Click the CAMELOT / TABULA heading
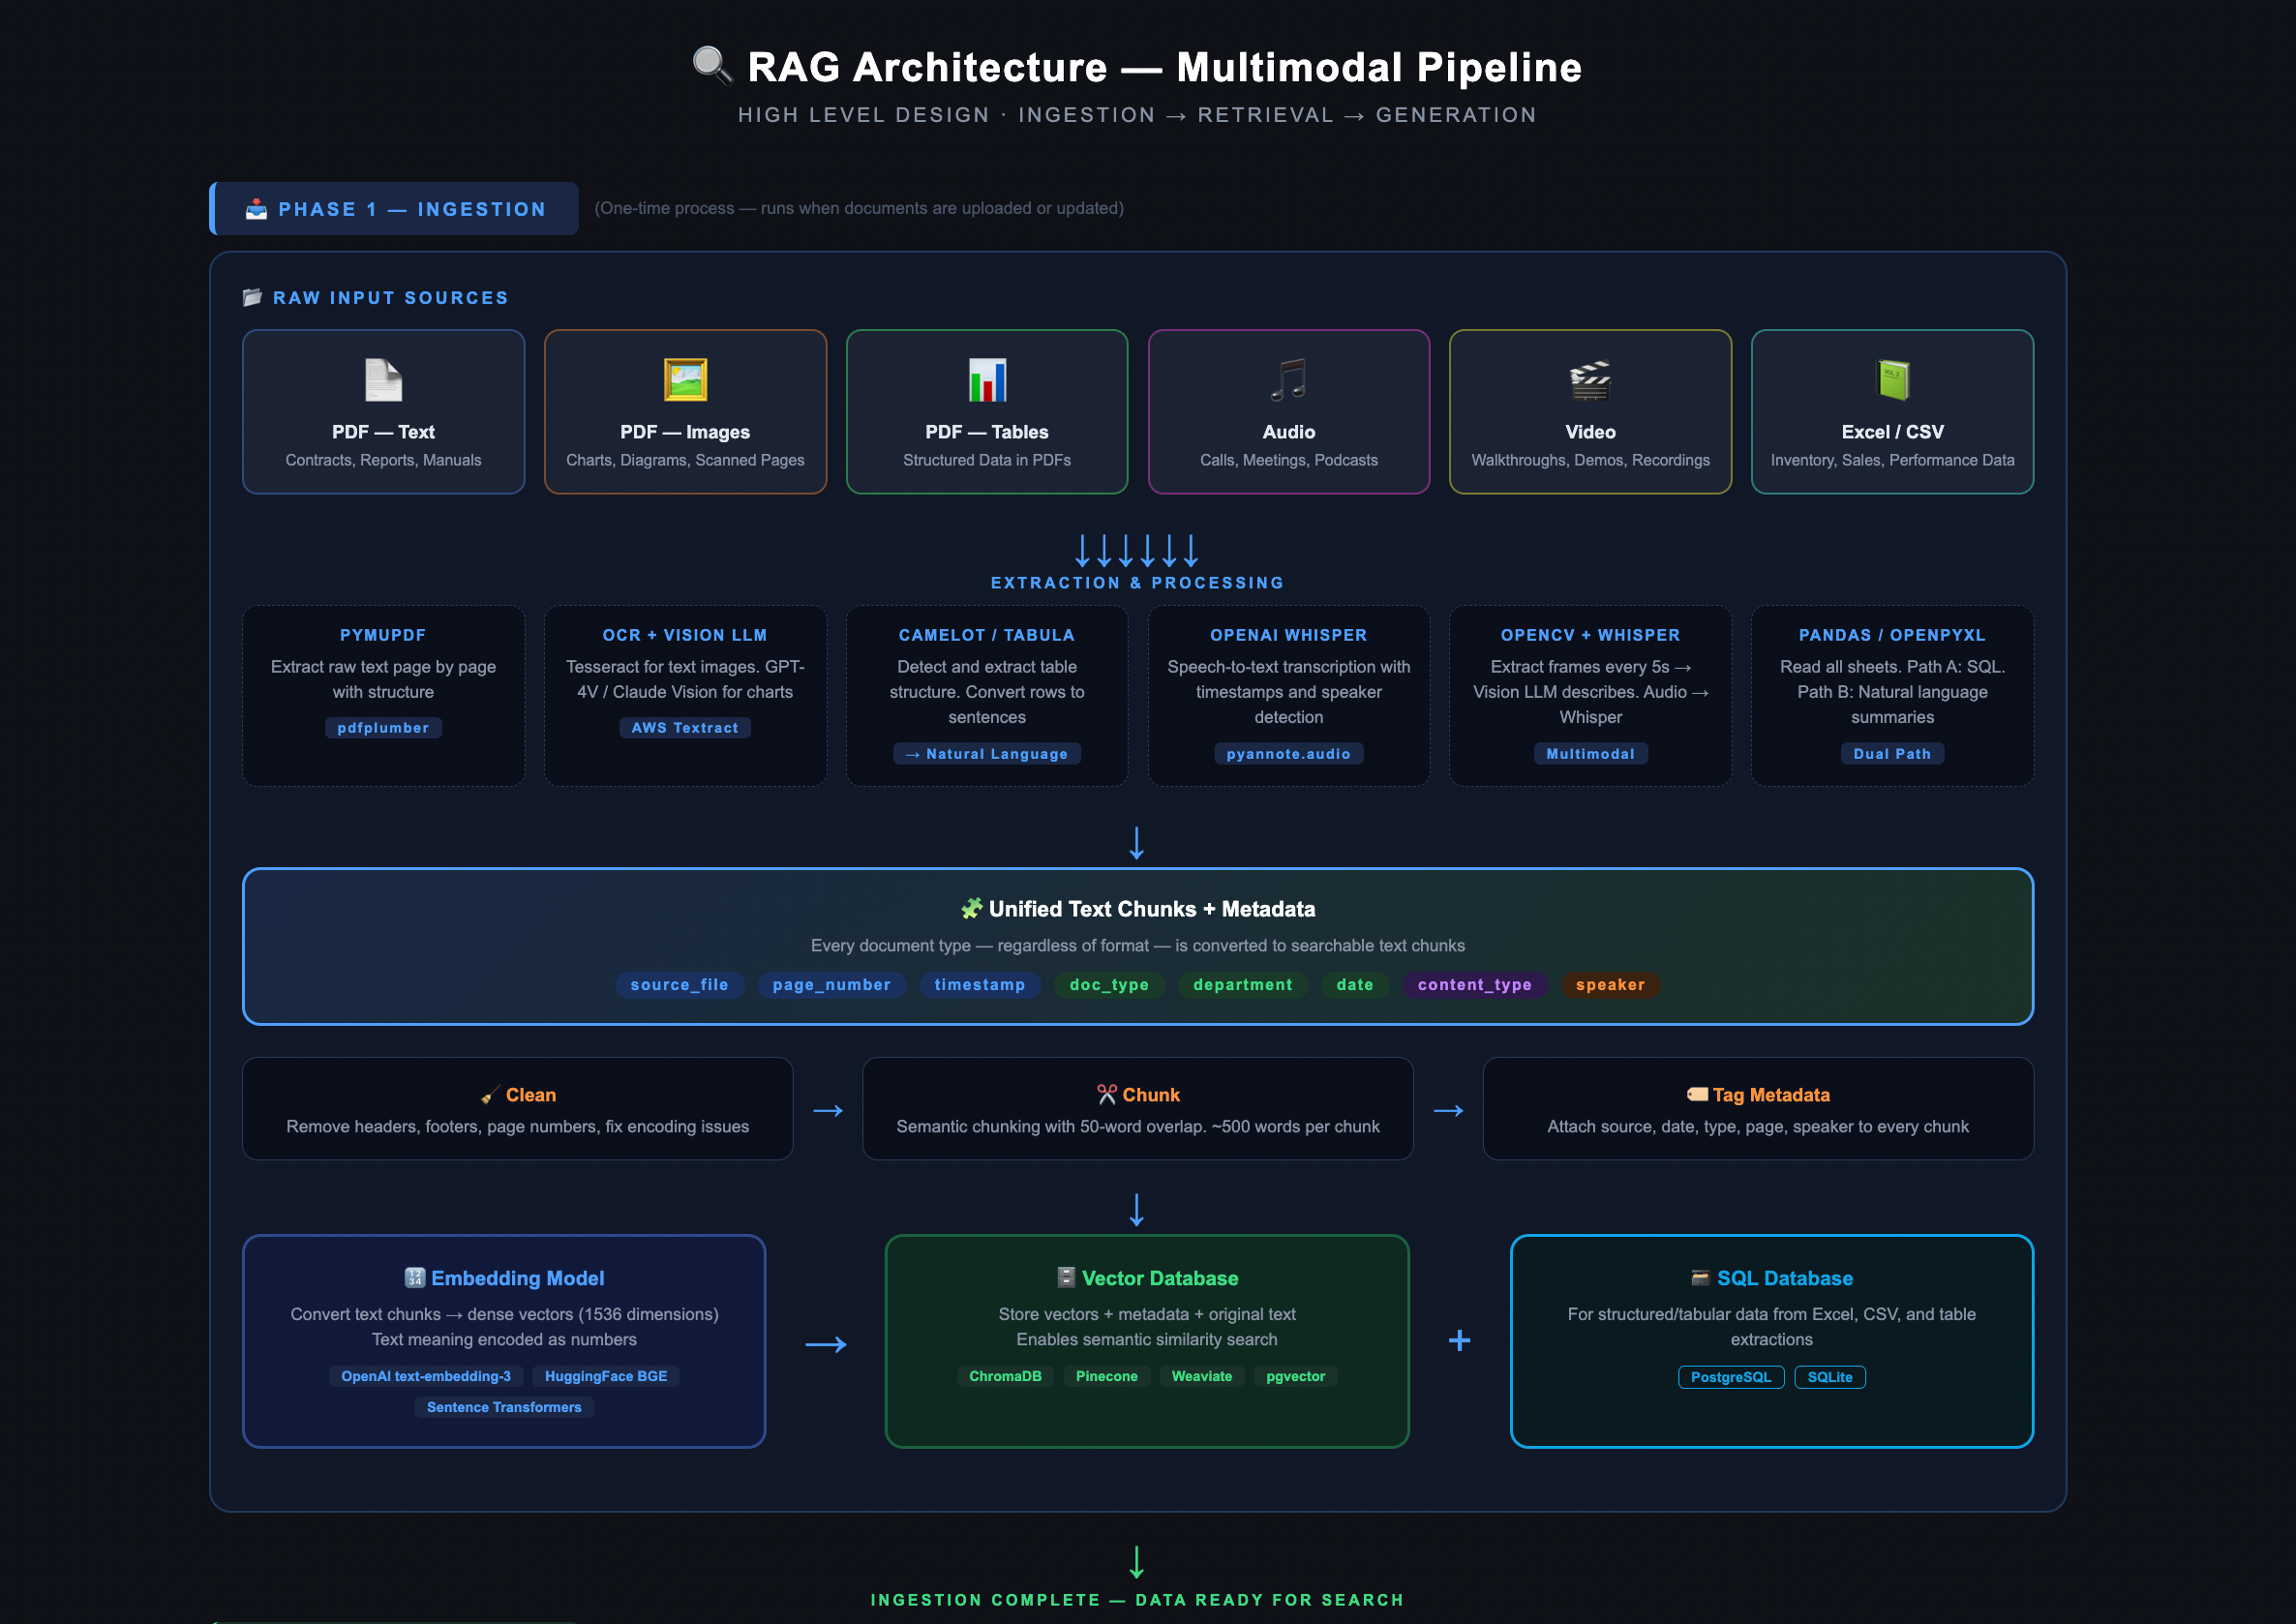Image resolution: width=2296 pixels, height=1624 pixels. tap(987, 635)
